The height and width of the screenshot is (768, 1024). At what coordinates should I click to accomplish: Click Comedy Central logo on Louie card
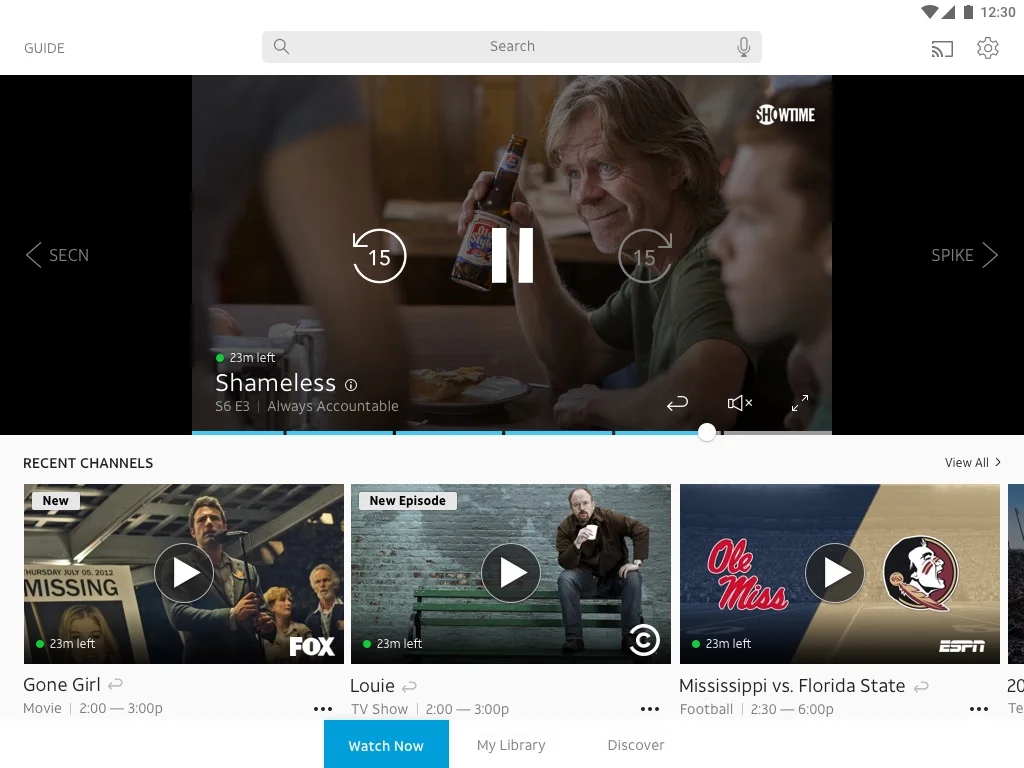(644, 641)
